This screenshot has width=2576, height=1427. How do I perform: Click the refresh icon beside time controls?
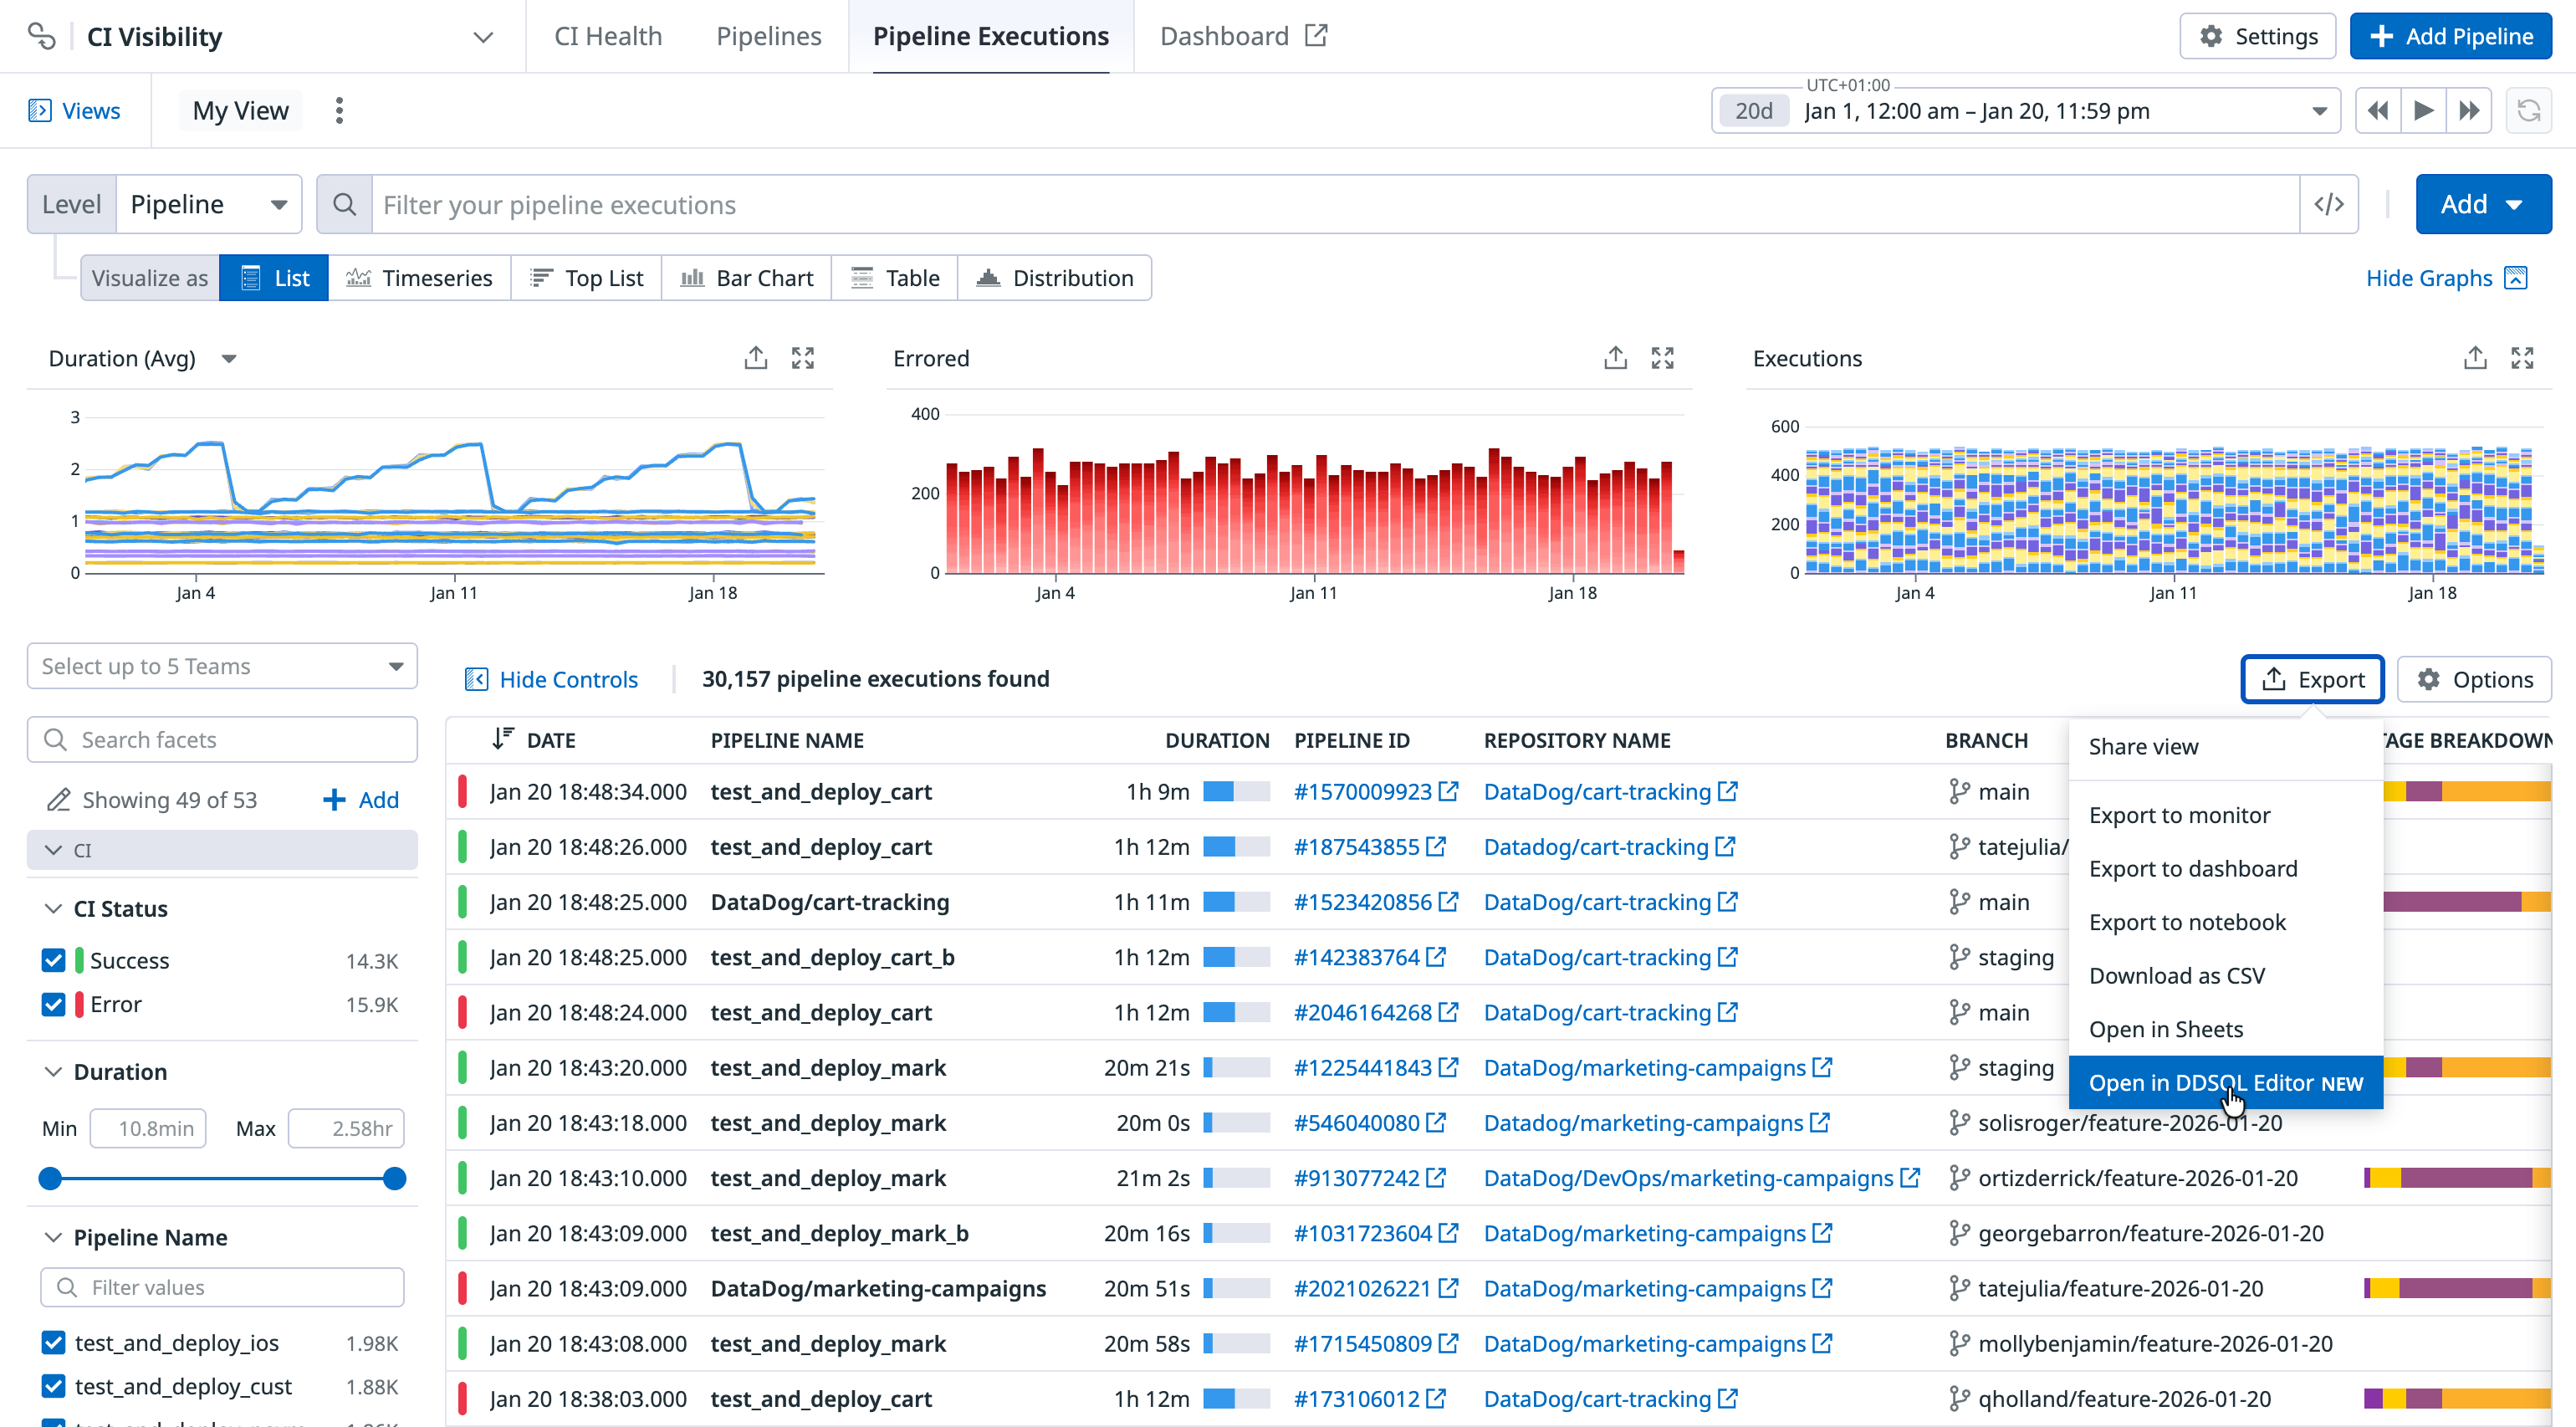2528,111
